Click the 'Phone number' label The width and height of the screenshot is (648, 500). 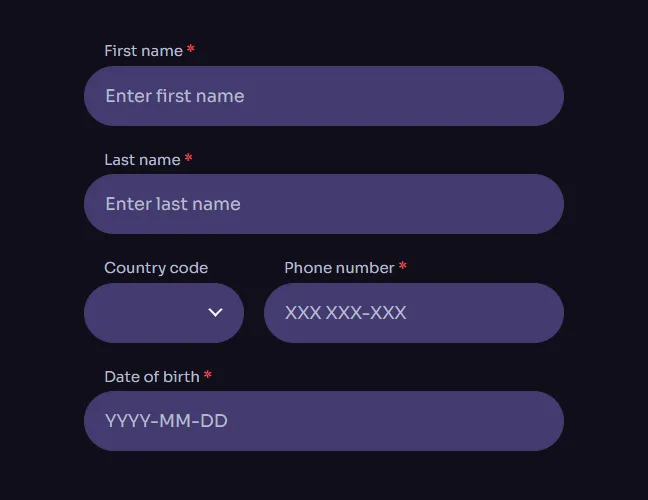pyautogui.click(x=339, y=268)
